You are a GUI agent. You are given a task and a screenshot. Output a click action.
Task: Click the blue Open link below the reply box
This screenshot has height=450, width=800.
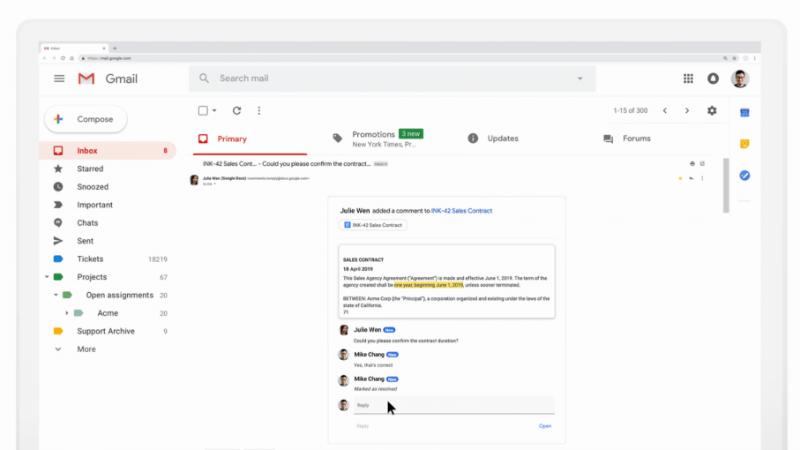click(x=545, y=426)
